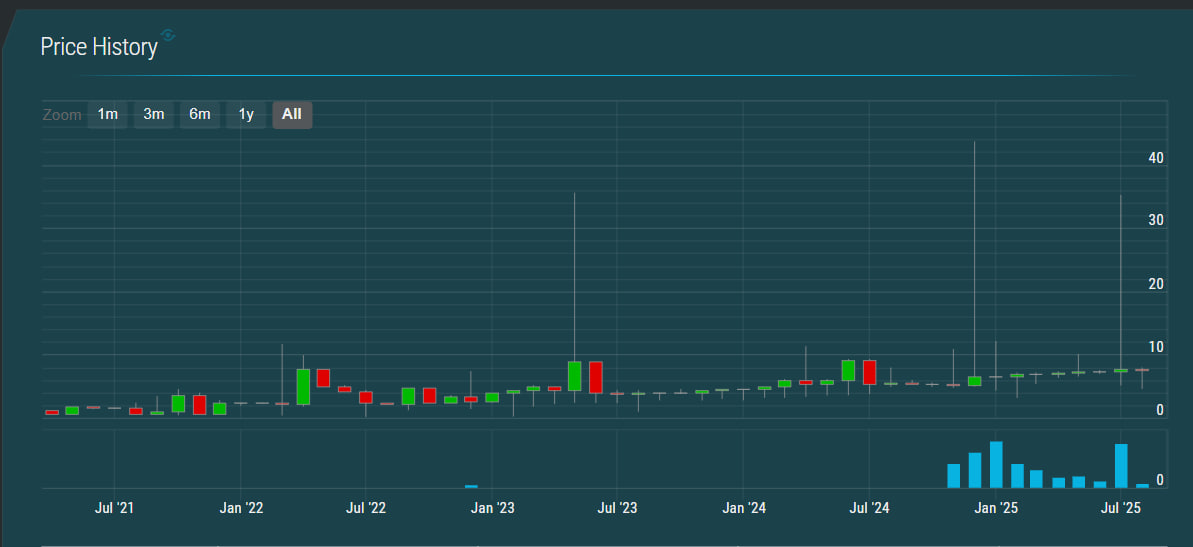Click the large red candle just before Jul '24
This screenshot has width=1193, height=547.
click(870, 372)
